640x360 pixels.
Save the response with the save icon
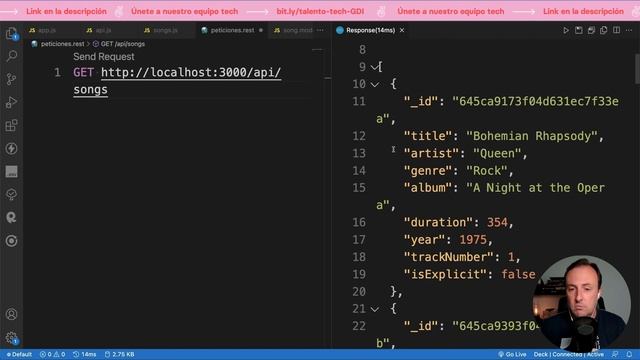click(x=578, y=30)
